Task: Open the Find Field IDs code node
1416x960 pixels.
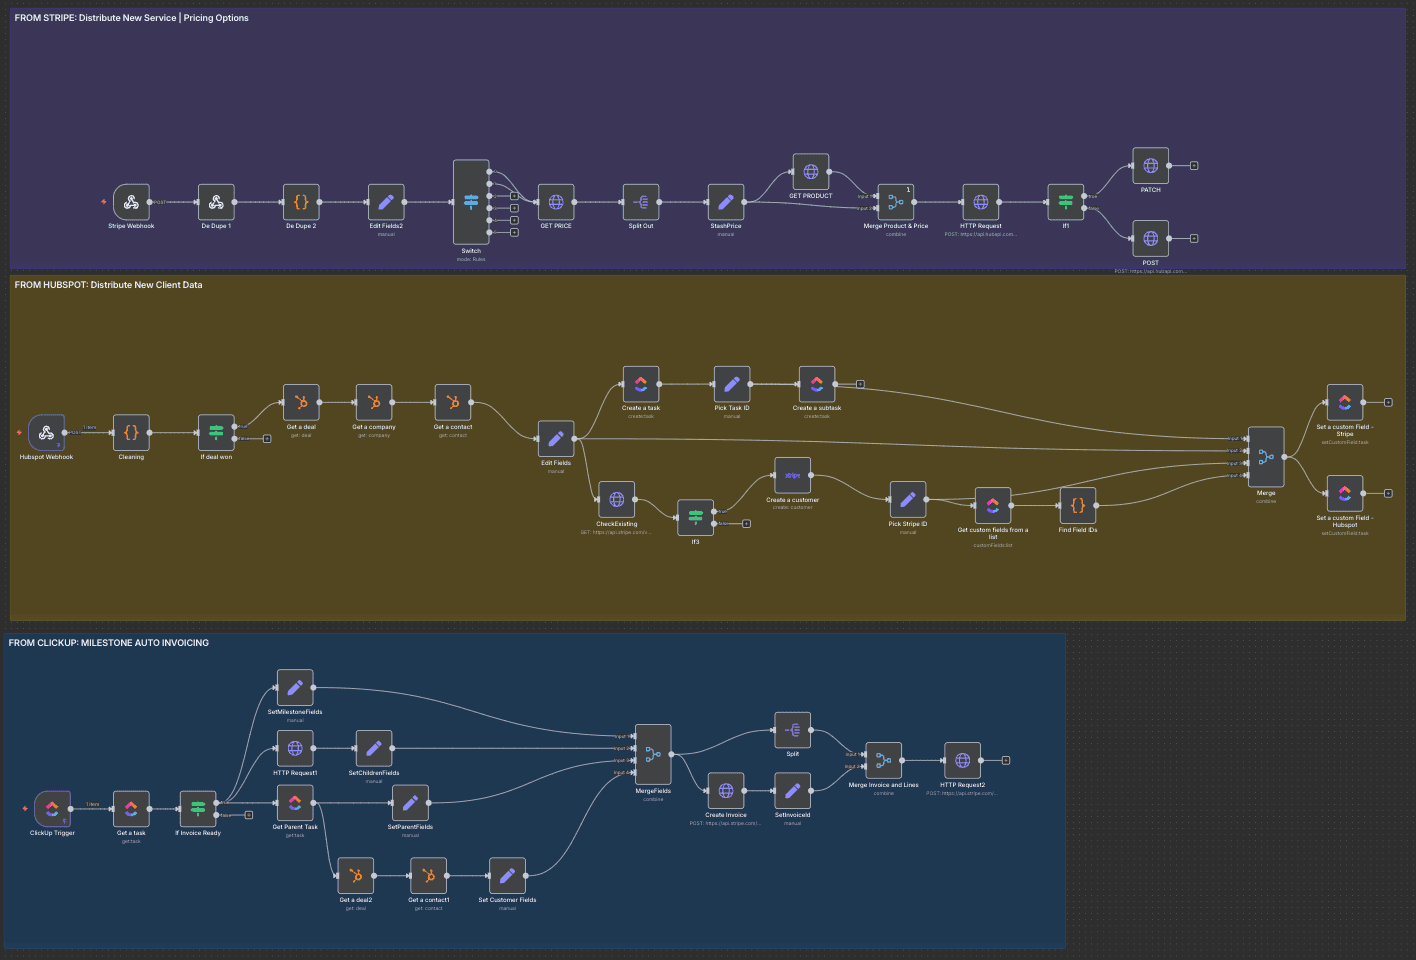Action: tap(1077, 506)
